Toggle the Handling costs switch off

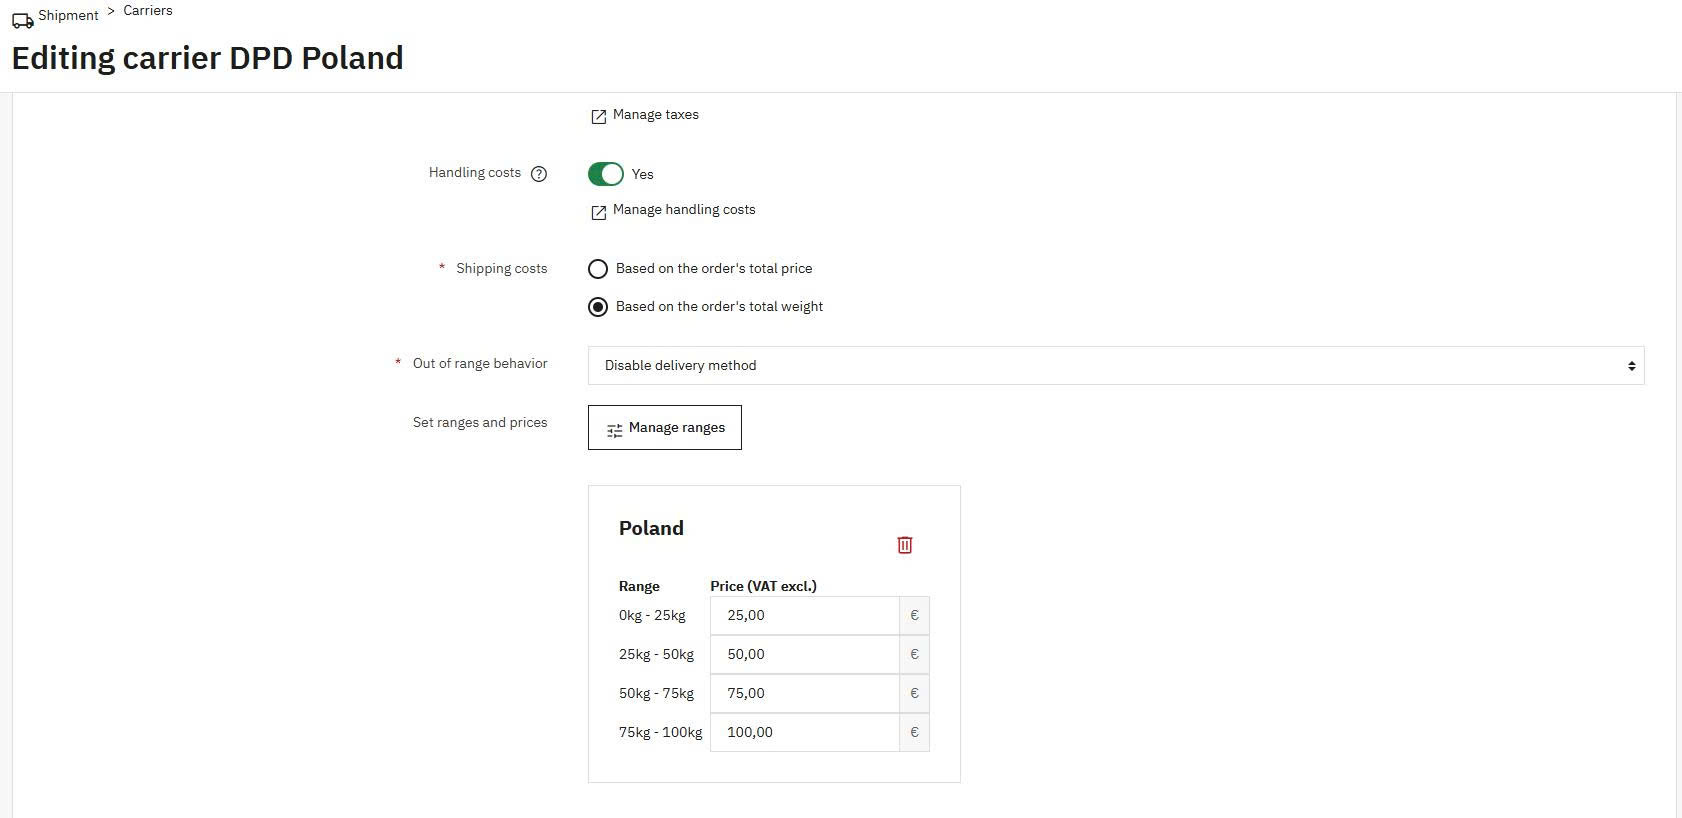pos(605,174)
